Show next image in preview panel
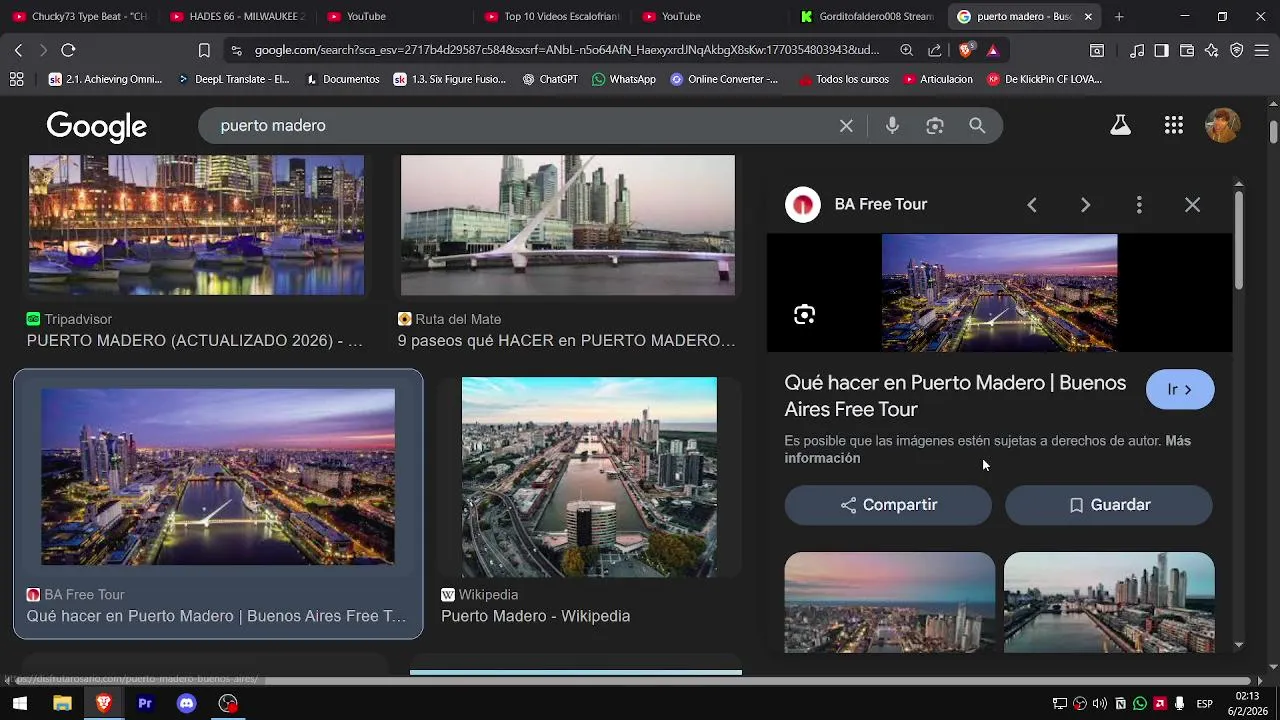The width and height of the screenshot is (1280, 720). coord(1085,204)
